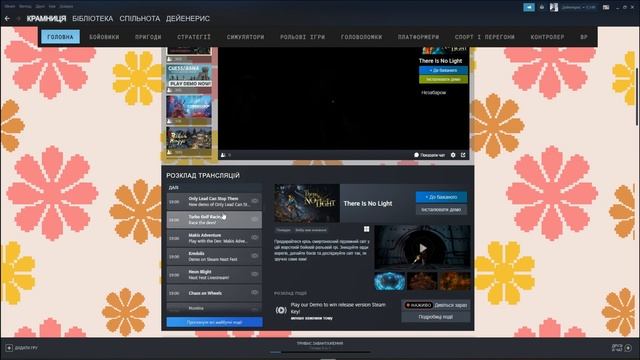This screenshot has width=640, height=360.
Task: Select the БОЙОВИКИ category tab
Action: 104,37
